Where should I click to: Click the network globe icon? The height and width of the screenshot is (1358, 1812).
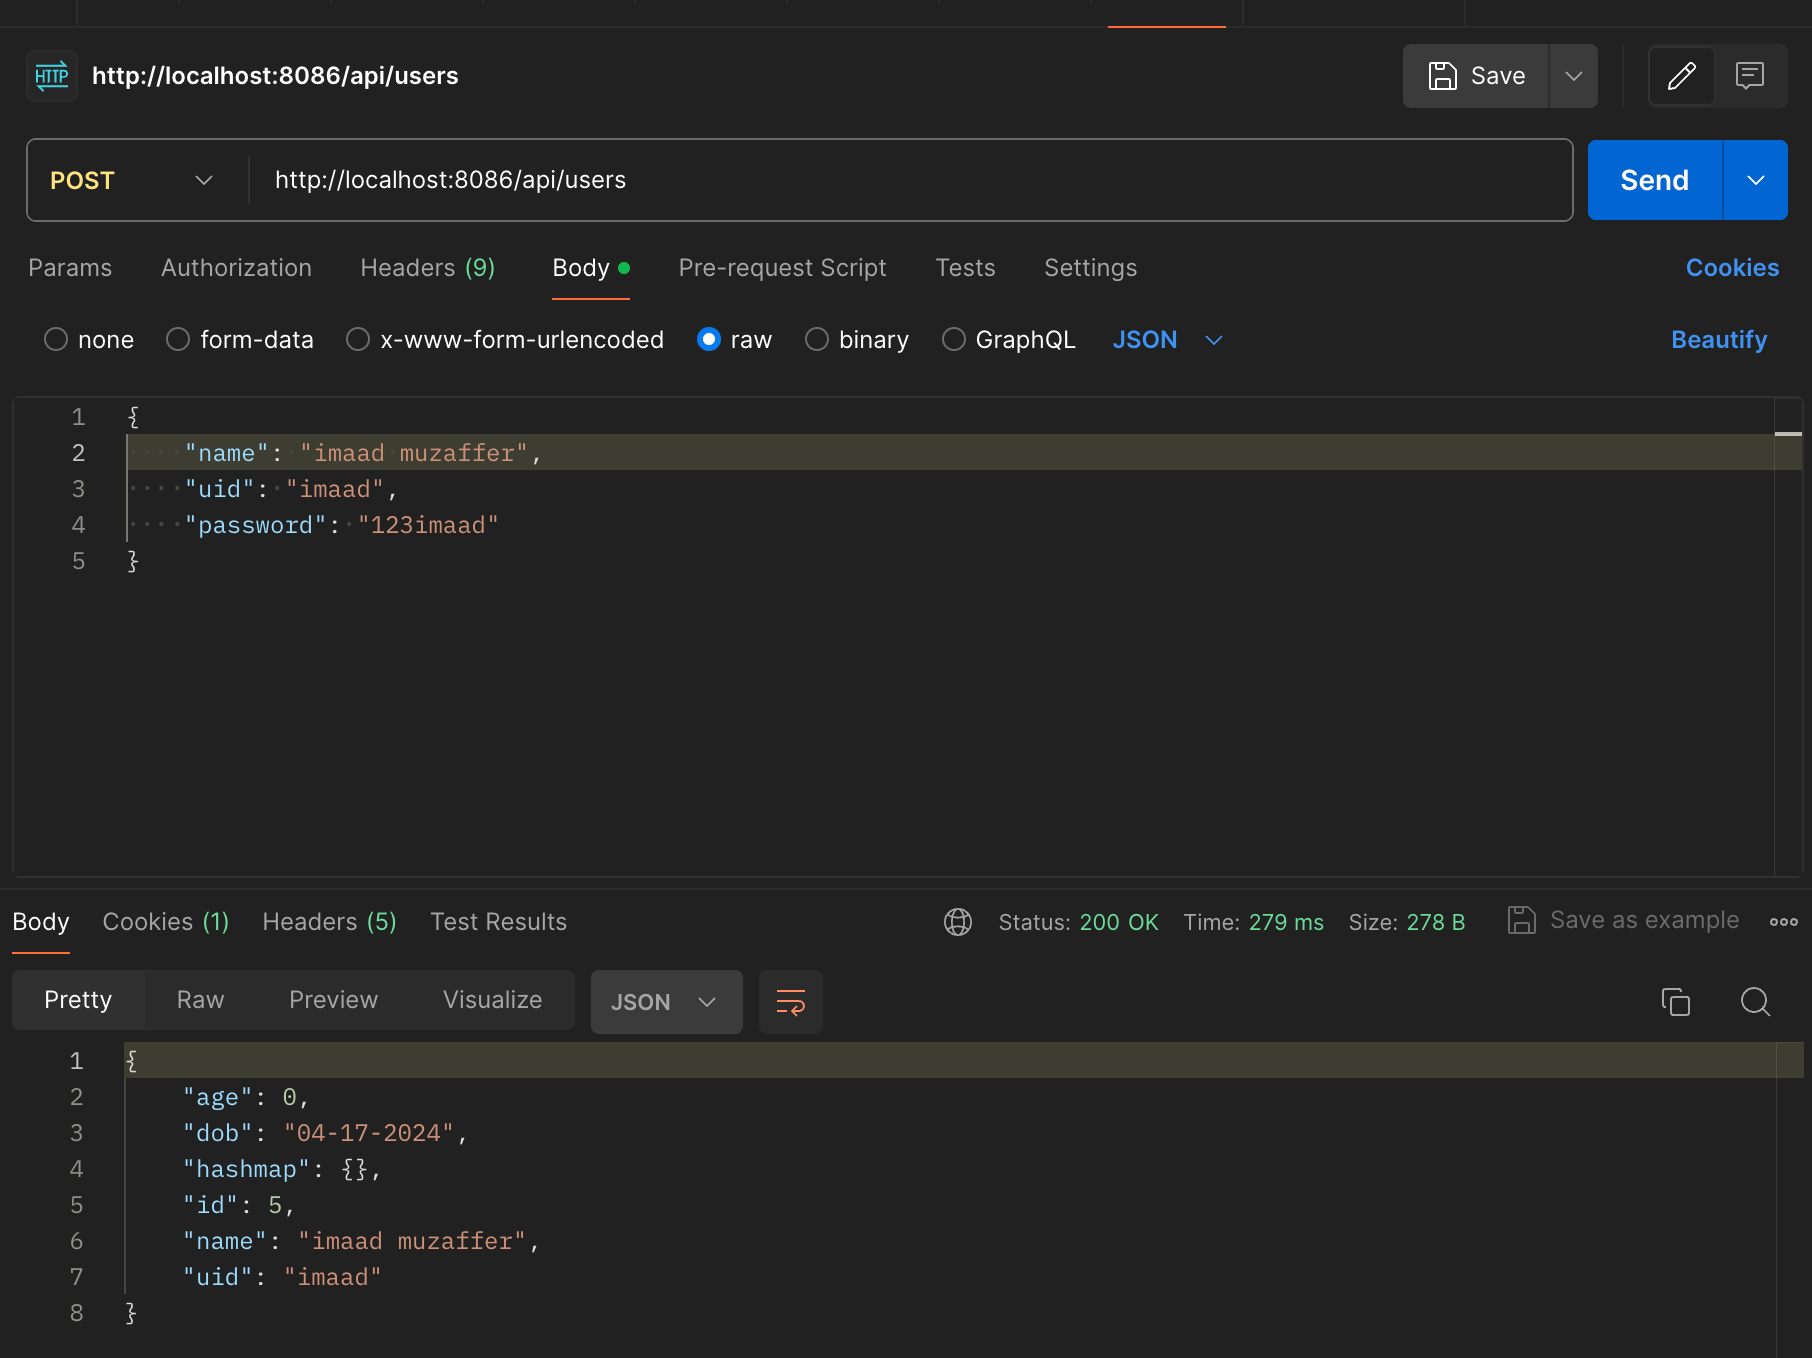click(x=958, y=922)
